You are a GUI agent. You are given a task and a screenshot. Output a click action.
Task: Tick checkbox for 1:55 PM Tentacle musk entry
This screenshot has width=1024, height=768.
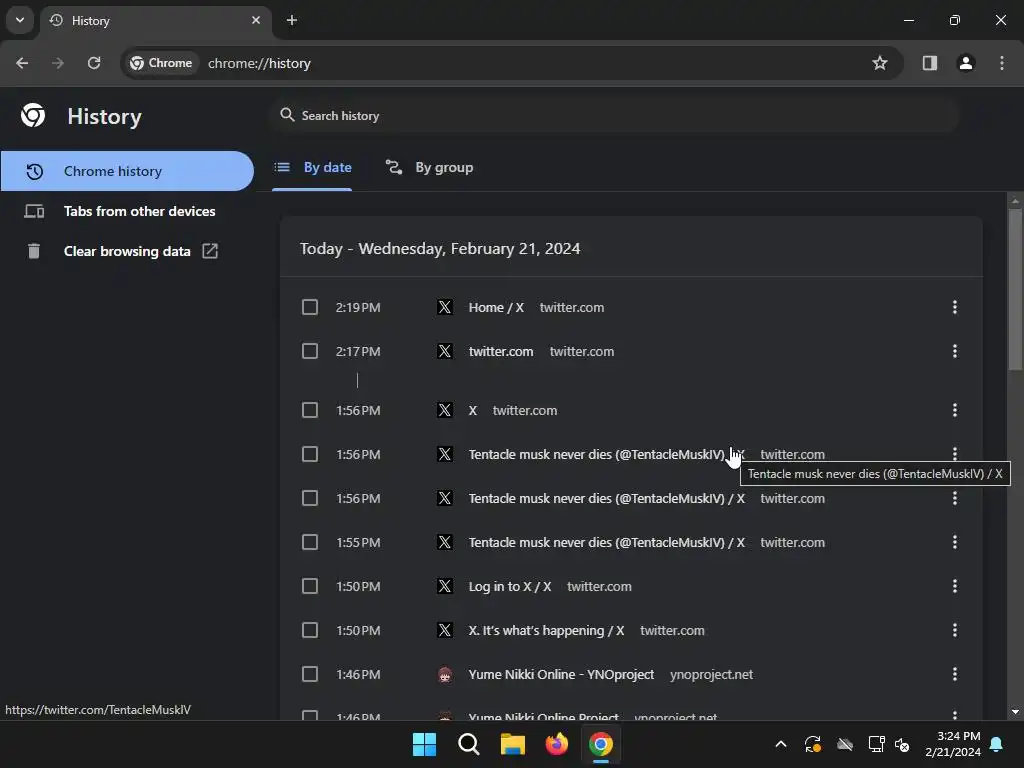tap(310, 542)
